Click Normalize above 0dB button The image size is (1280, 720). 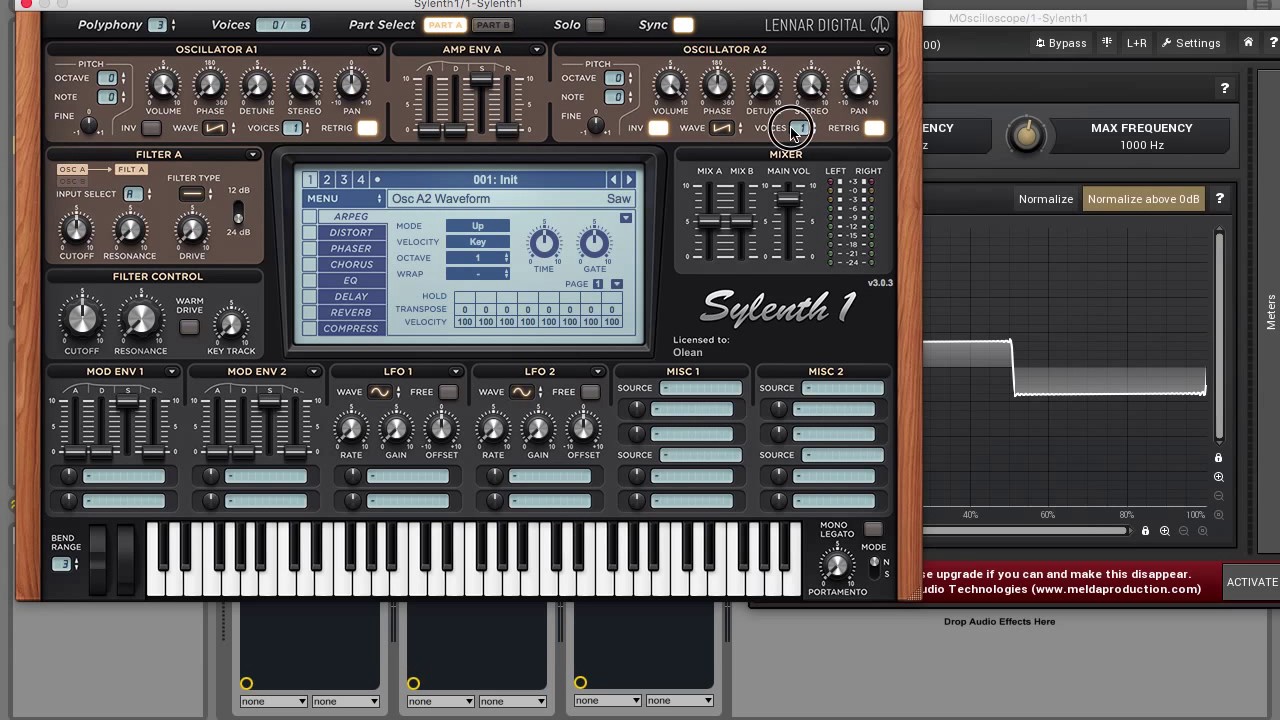1143,199
